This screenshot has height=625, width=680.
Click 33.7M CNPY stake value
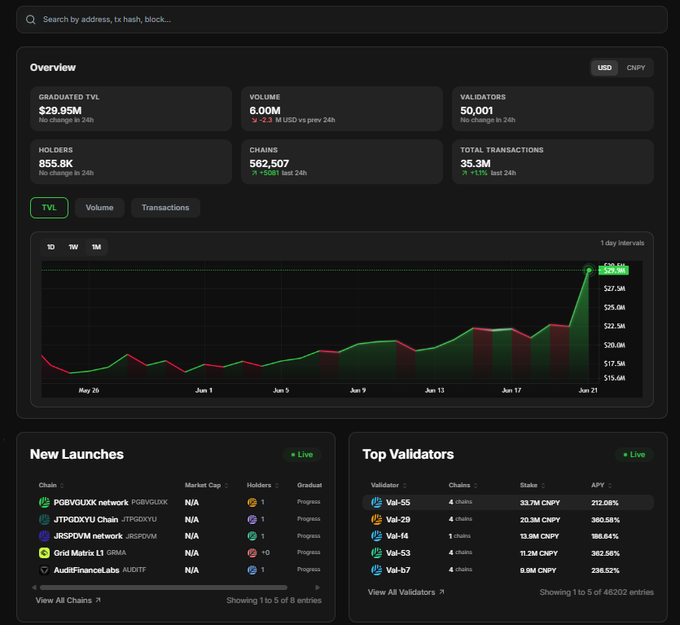tap(540, 503)
